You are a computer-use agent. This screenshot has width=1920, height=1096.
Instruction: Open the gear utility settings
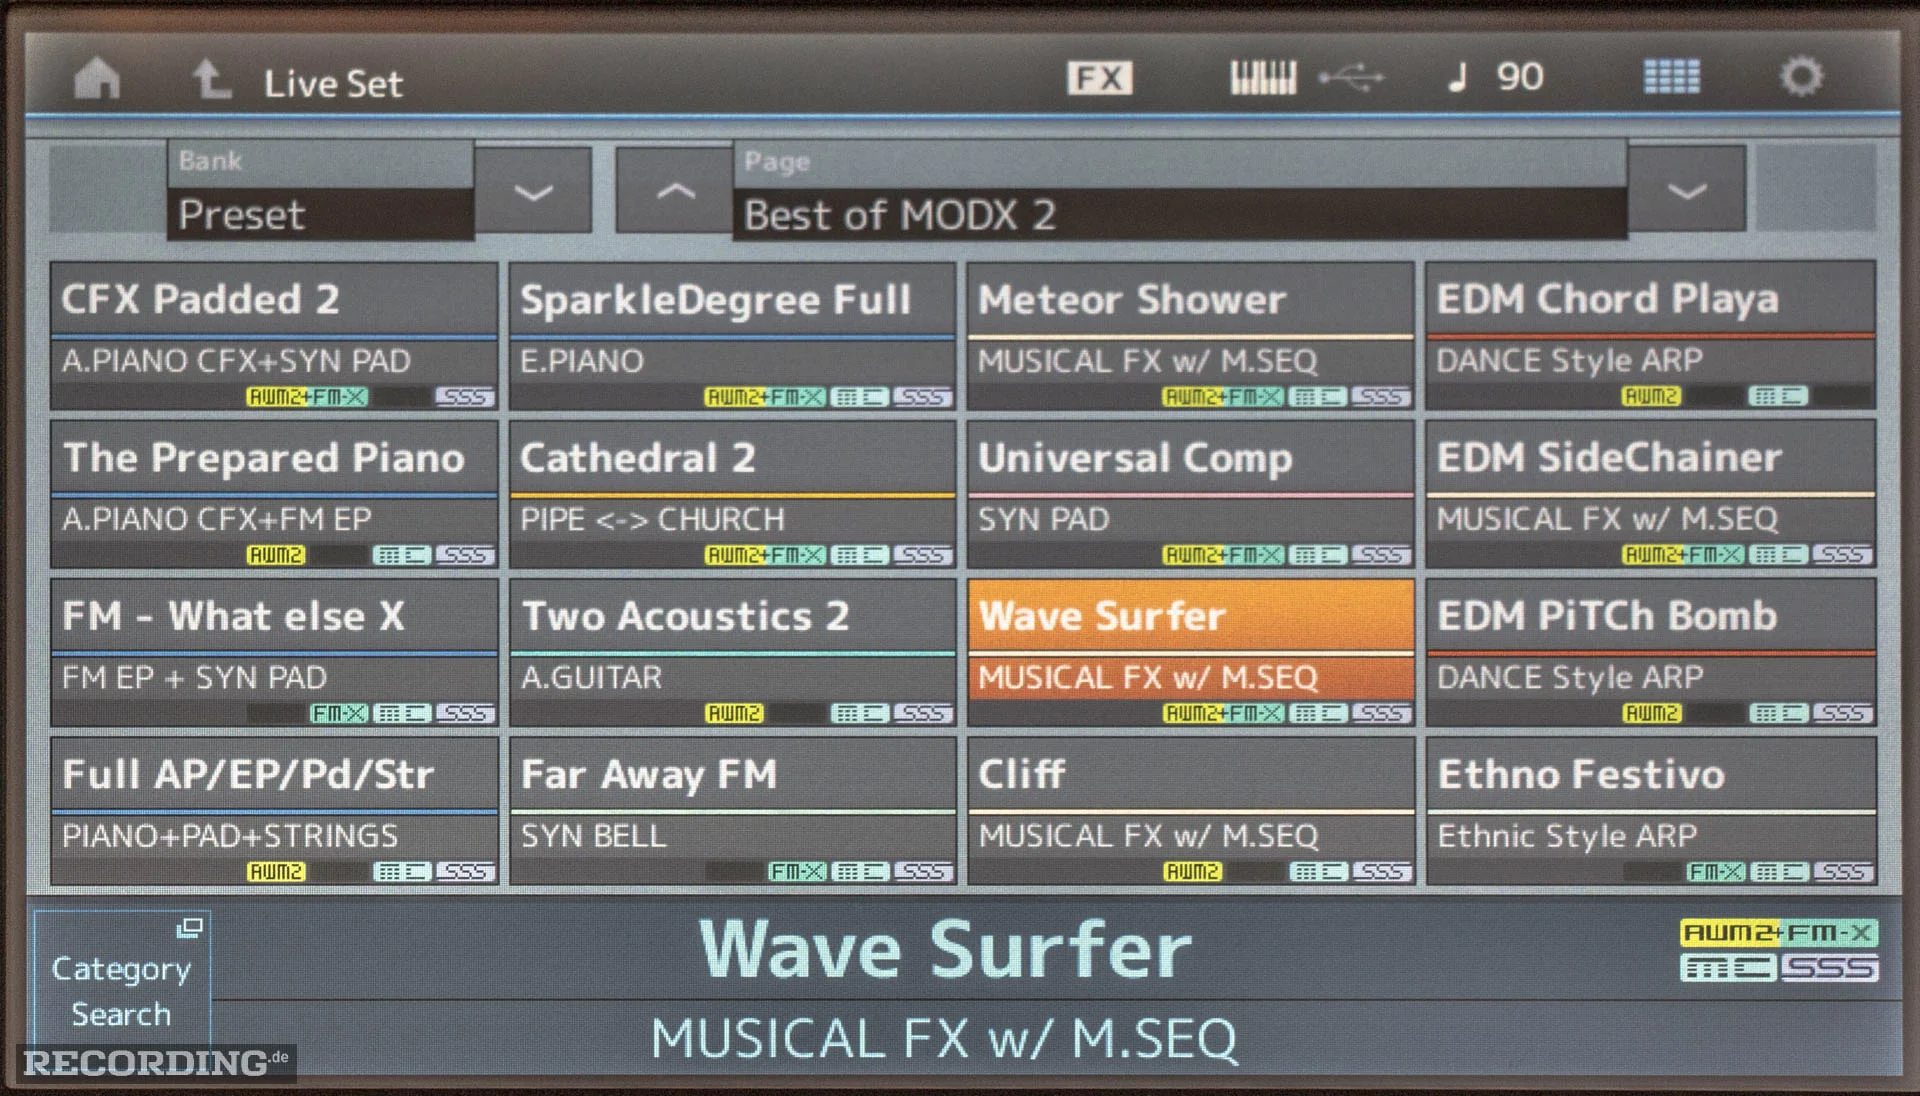(1801, 76)
